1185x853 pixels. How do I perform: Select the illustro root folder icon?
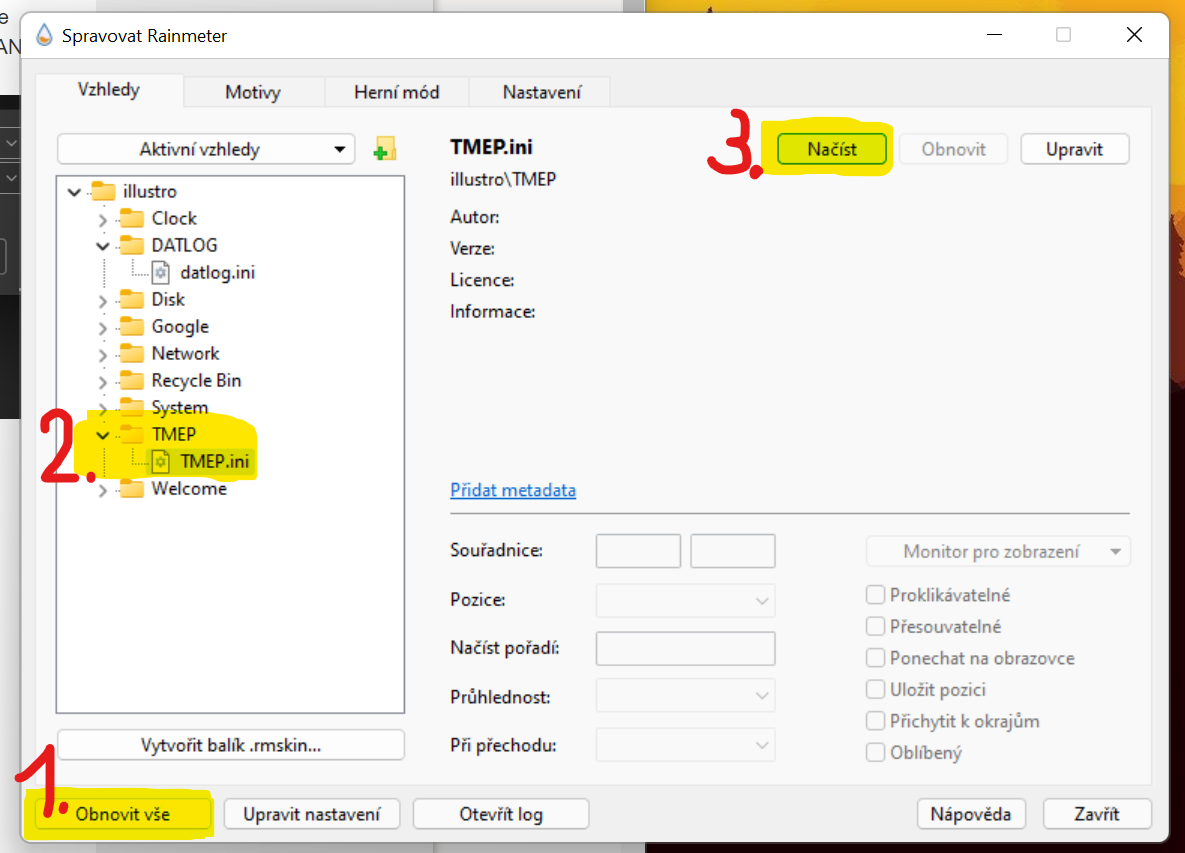coord(103,191)
